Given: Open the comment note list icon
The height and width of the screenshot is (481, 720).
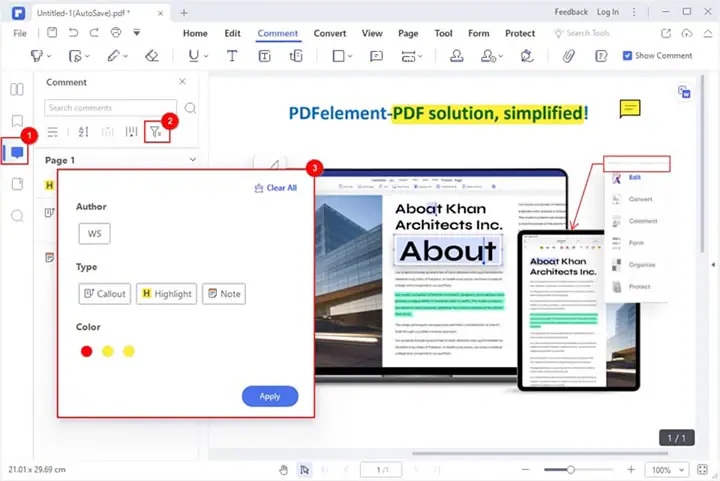Looking at the screenshot, I should point(601,56).
